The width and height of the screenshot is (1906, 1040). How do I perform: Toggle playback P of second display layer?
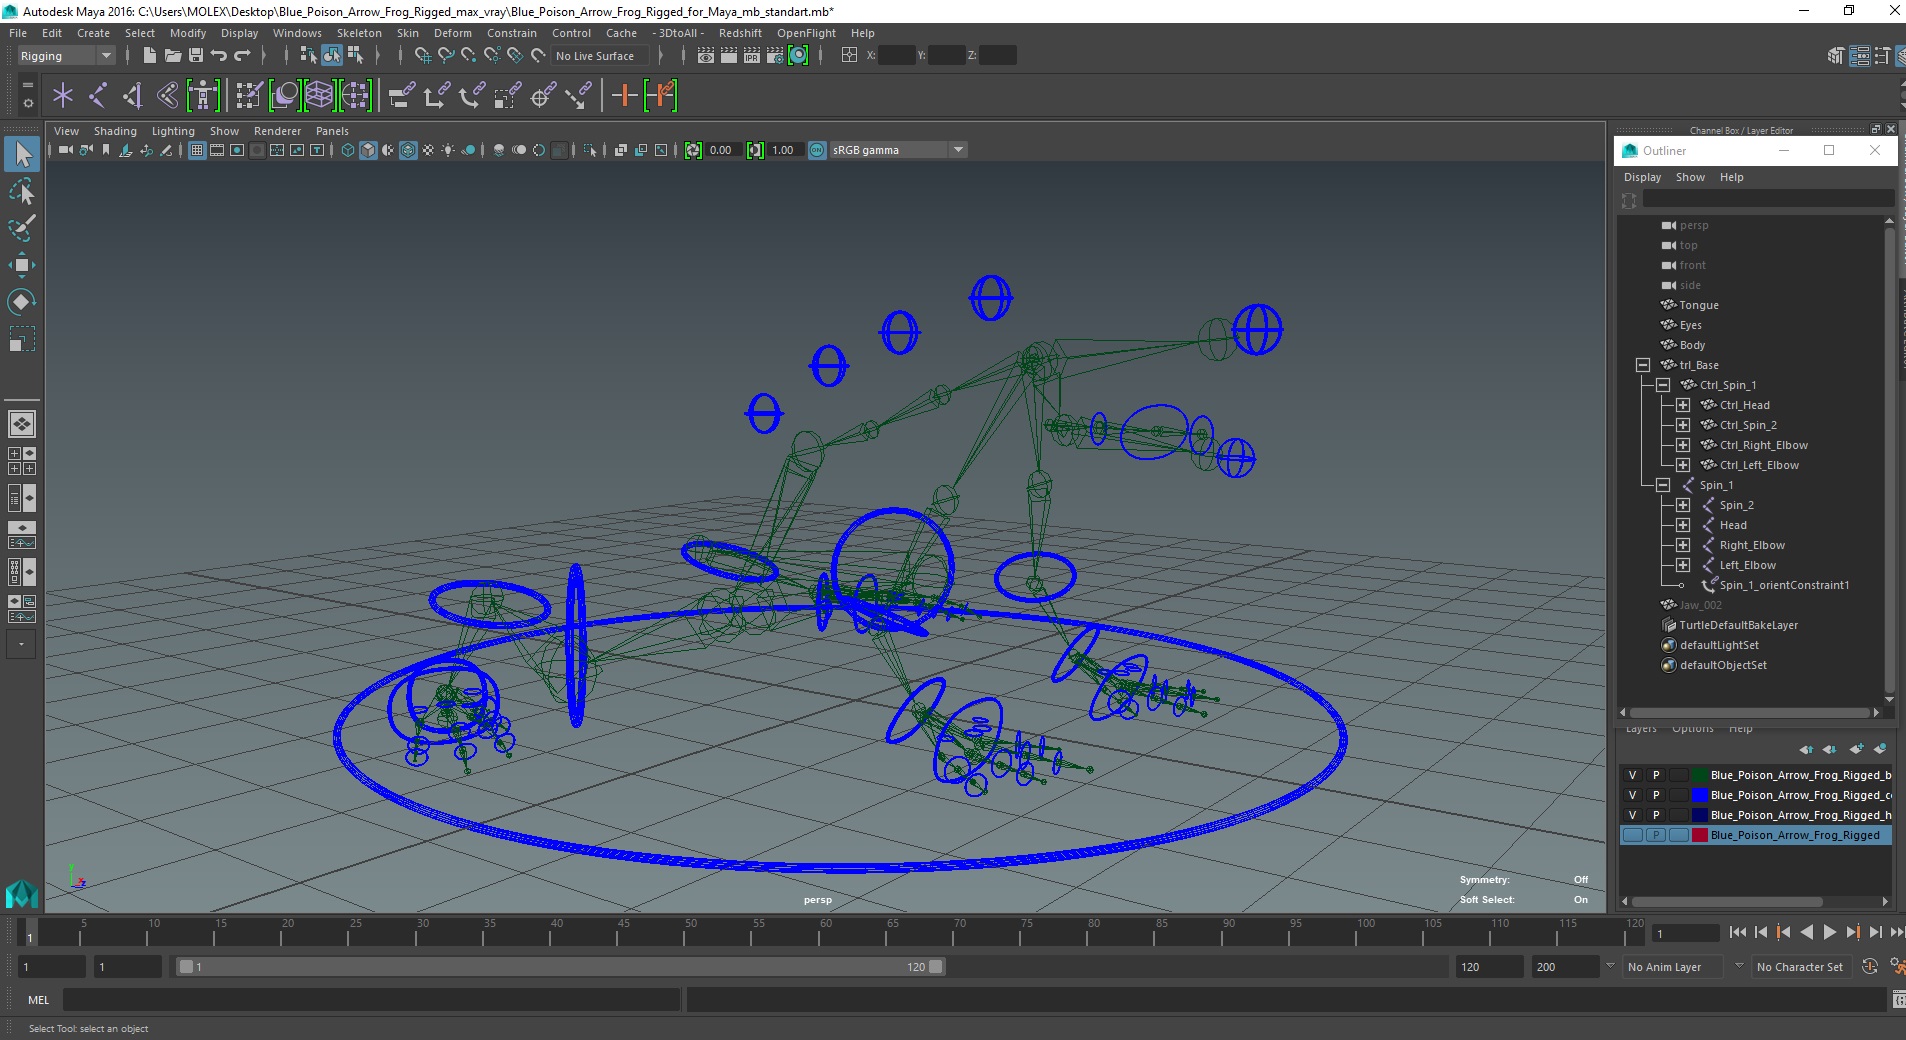1656,795
